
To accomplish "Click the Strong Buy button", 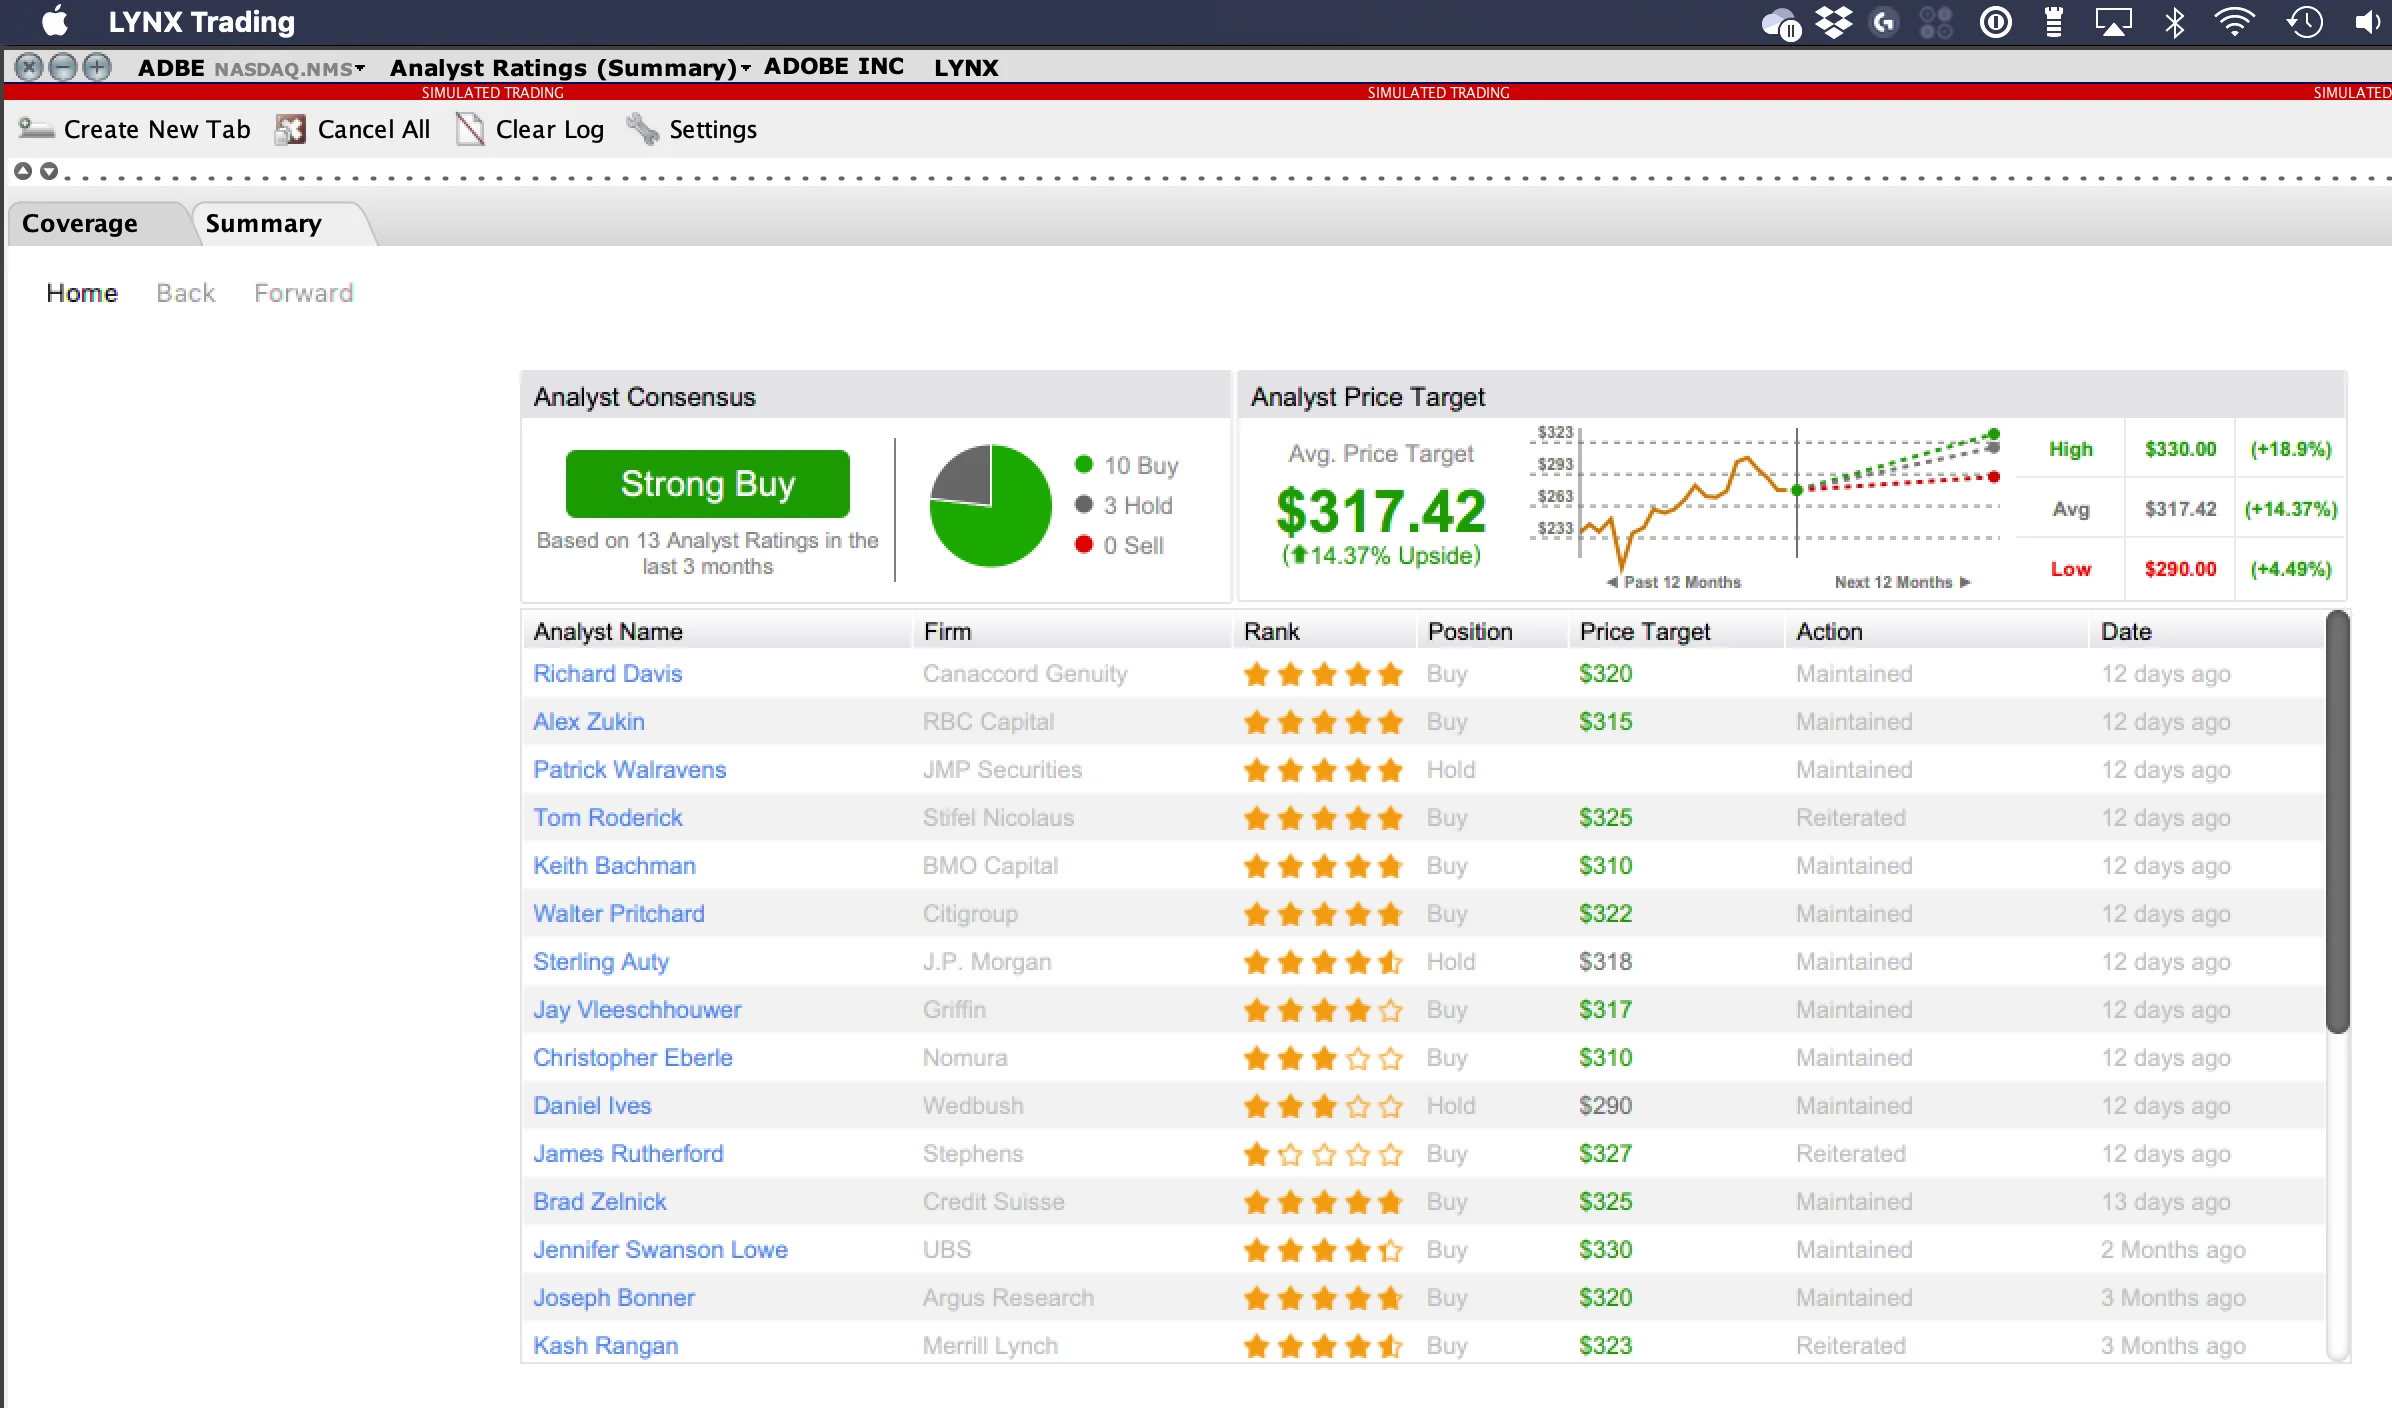I will [707, 484].
